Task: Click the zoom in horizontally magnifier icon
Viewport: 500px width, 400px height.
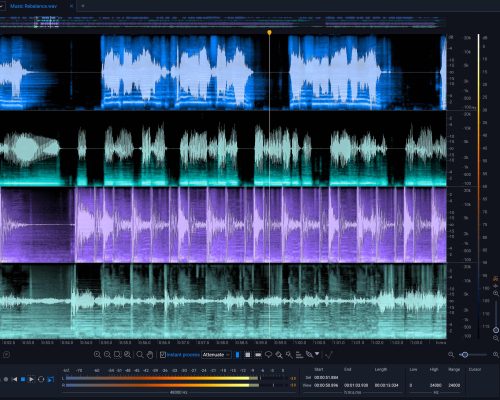Action: [97, 355]
